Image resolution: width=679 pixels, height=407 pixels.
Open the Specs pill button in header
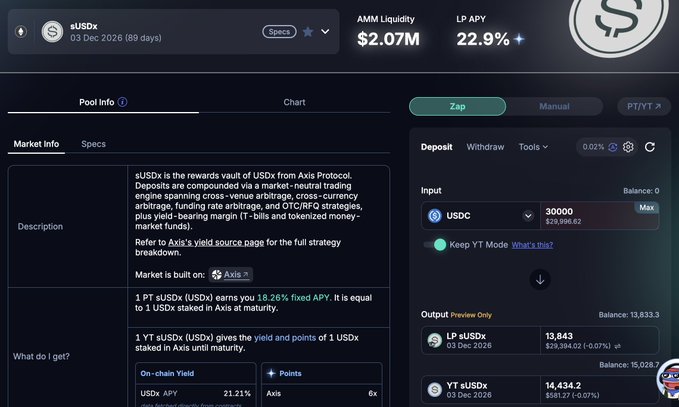[x=279, y=32]
